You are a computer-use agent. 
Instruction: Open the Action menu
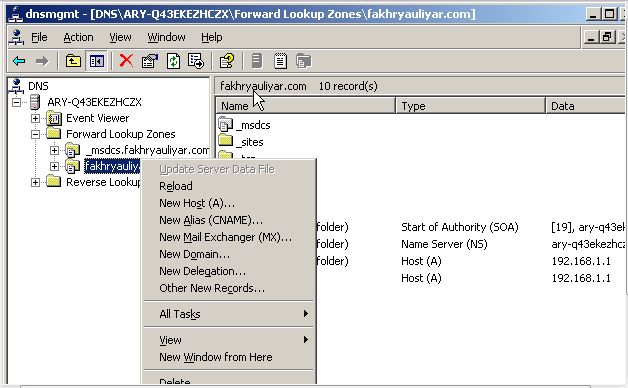[78, 37]
